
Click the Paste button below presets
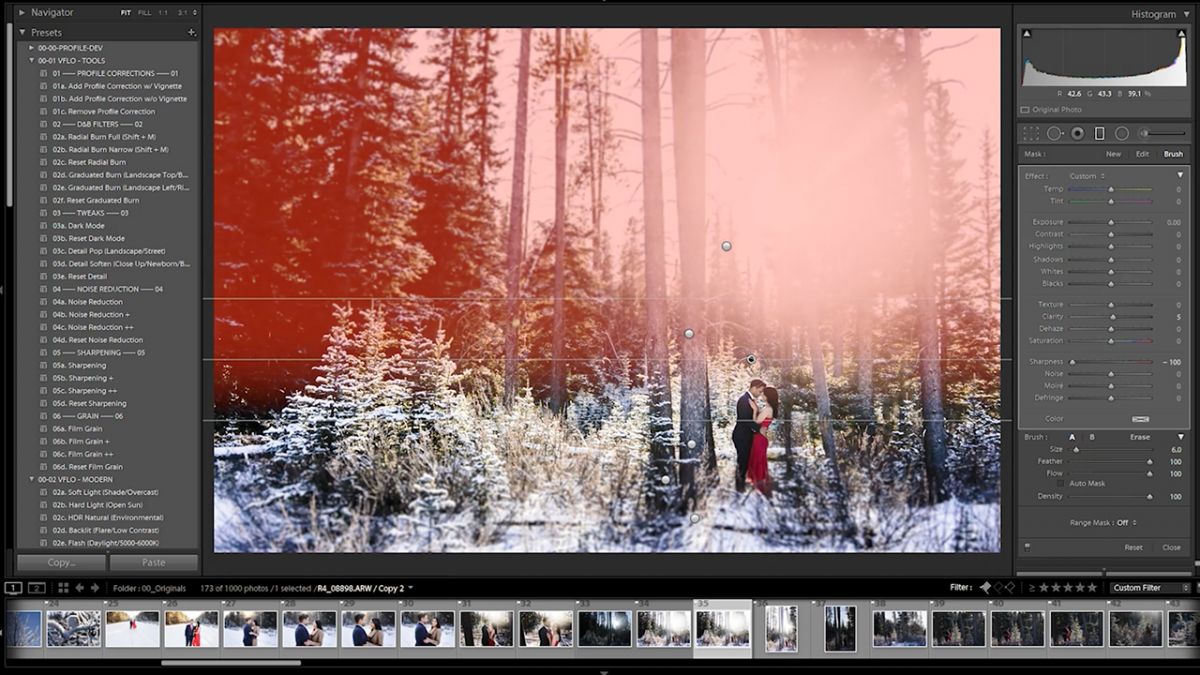[x=154, y=563]
